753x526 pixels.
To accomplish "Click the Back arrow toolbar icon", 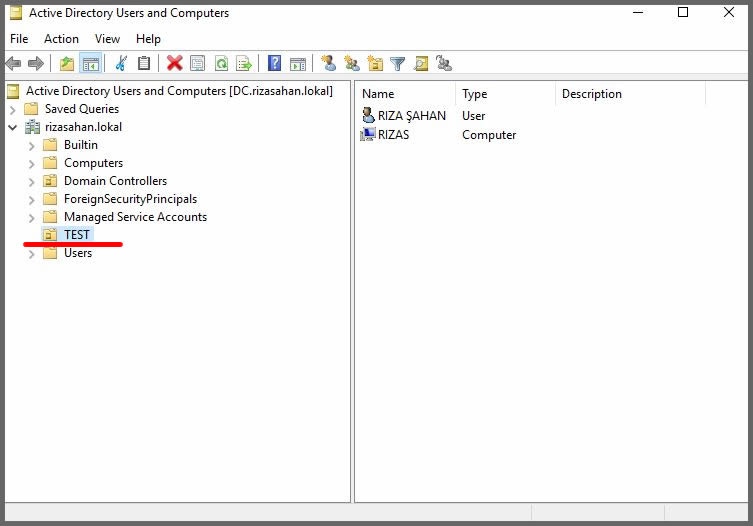I will click(14, 63).
